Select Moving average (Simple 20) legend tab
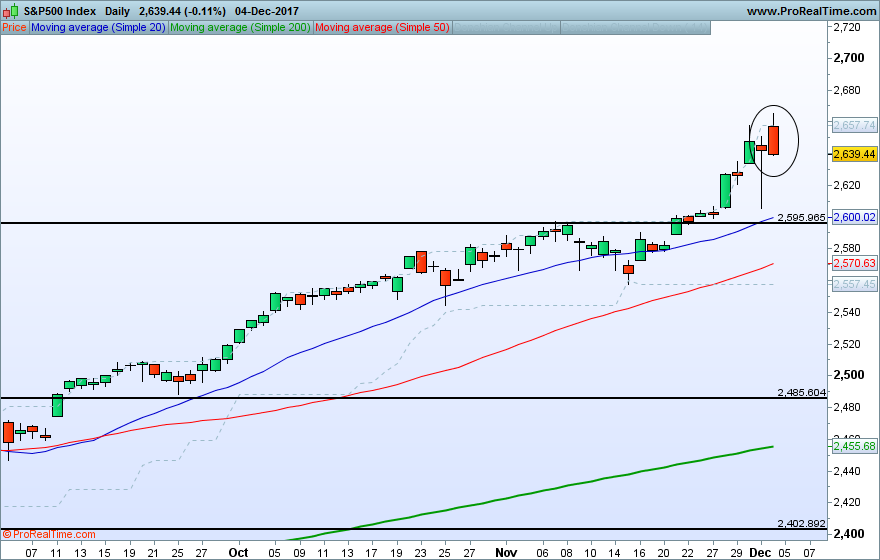This screenshot has height=560, width=880. tap(98, 27)
